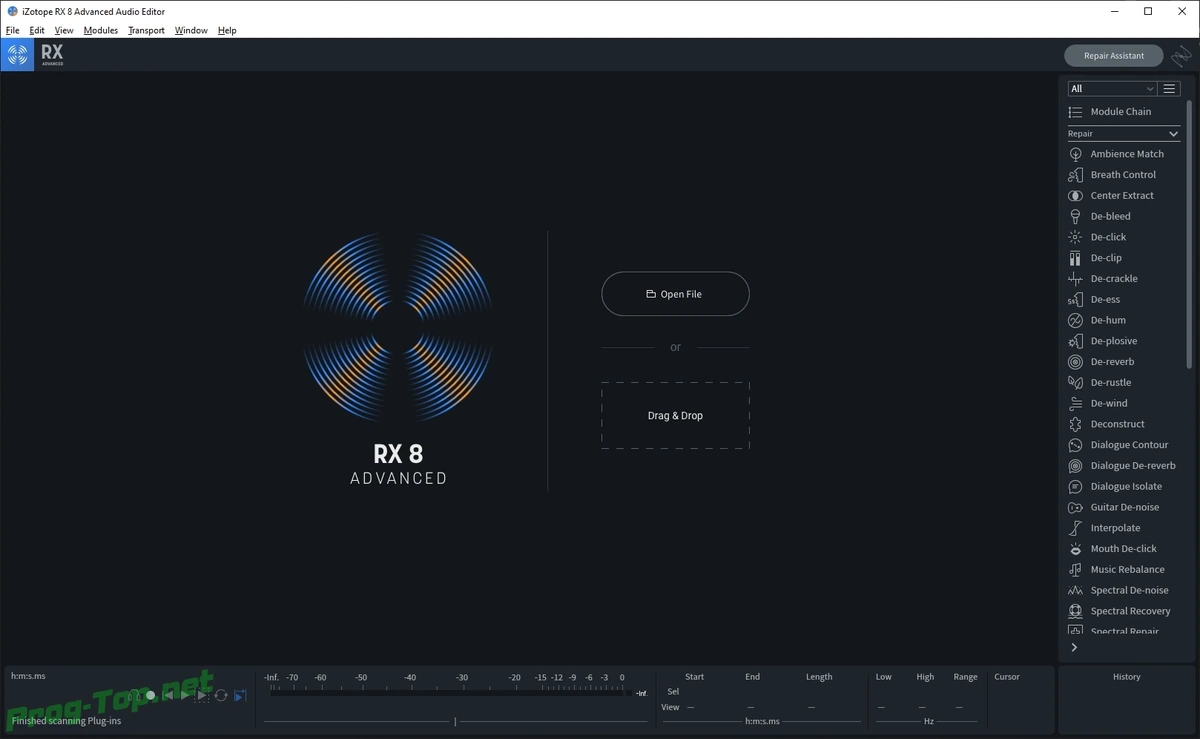The height and width of the screenshot is (739, 1200).
Task: Click the Range column label
Action: (x=966, y=677)
